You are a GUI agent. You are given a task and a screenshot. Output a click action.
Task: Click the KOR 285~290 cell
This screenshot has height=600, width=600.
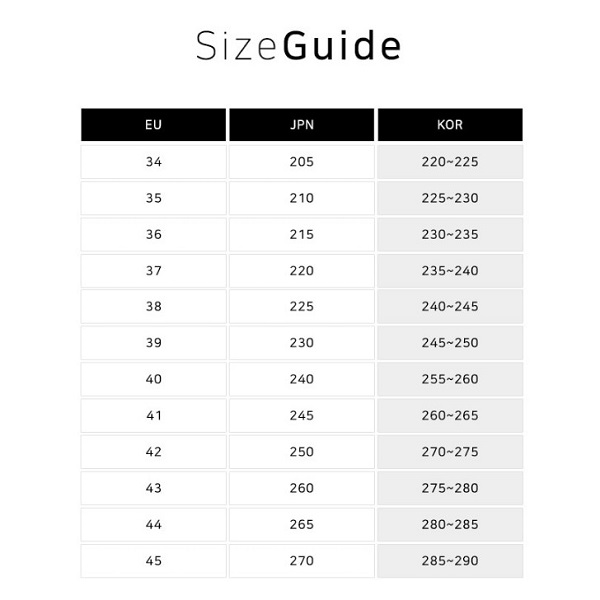(x=450, y=561)
